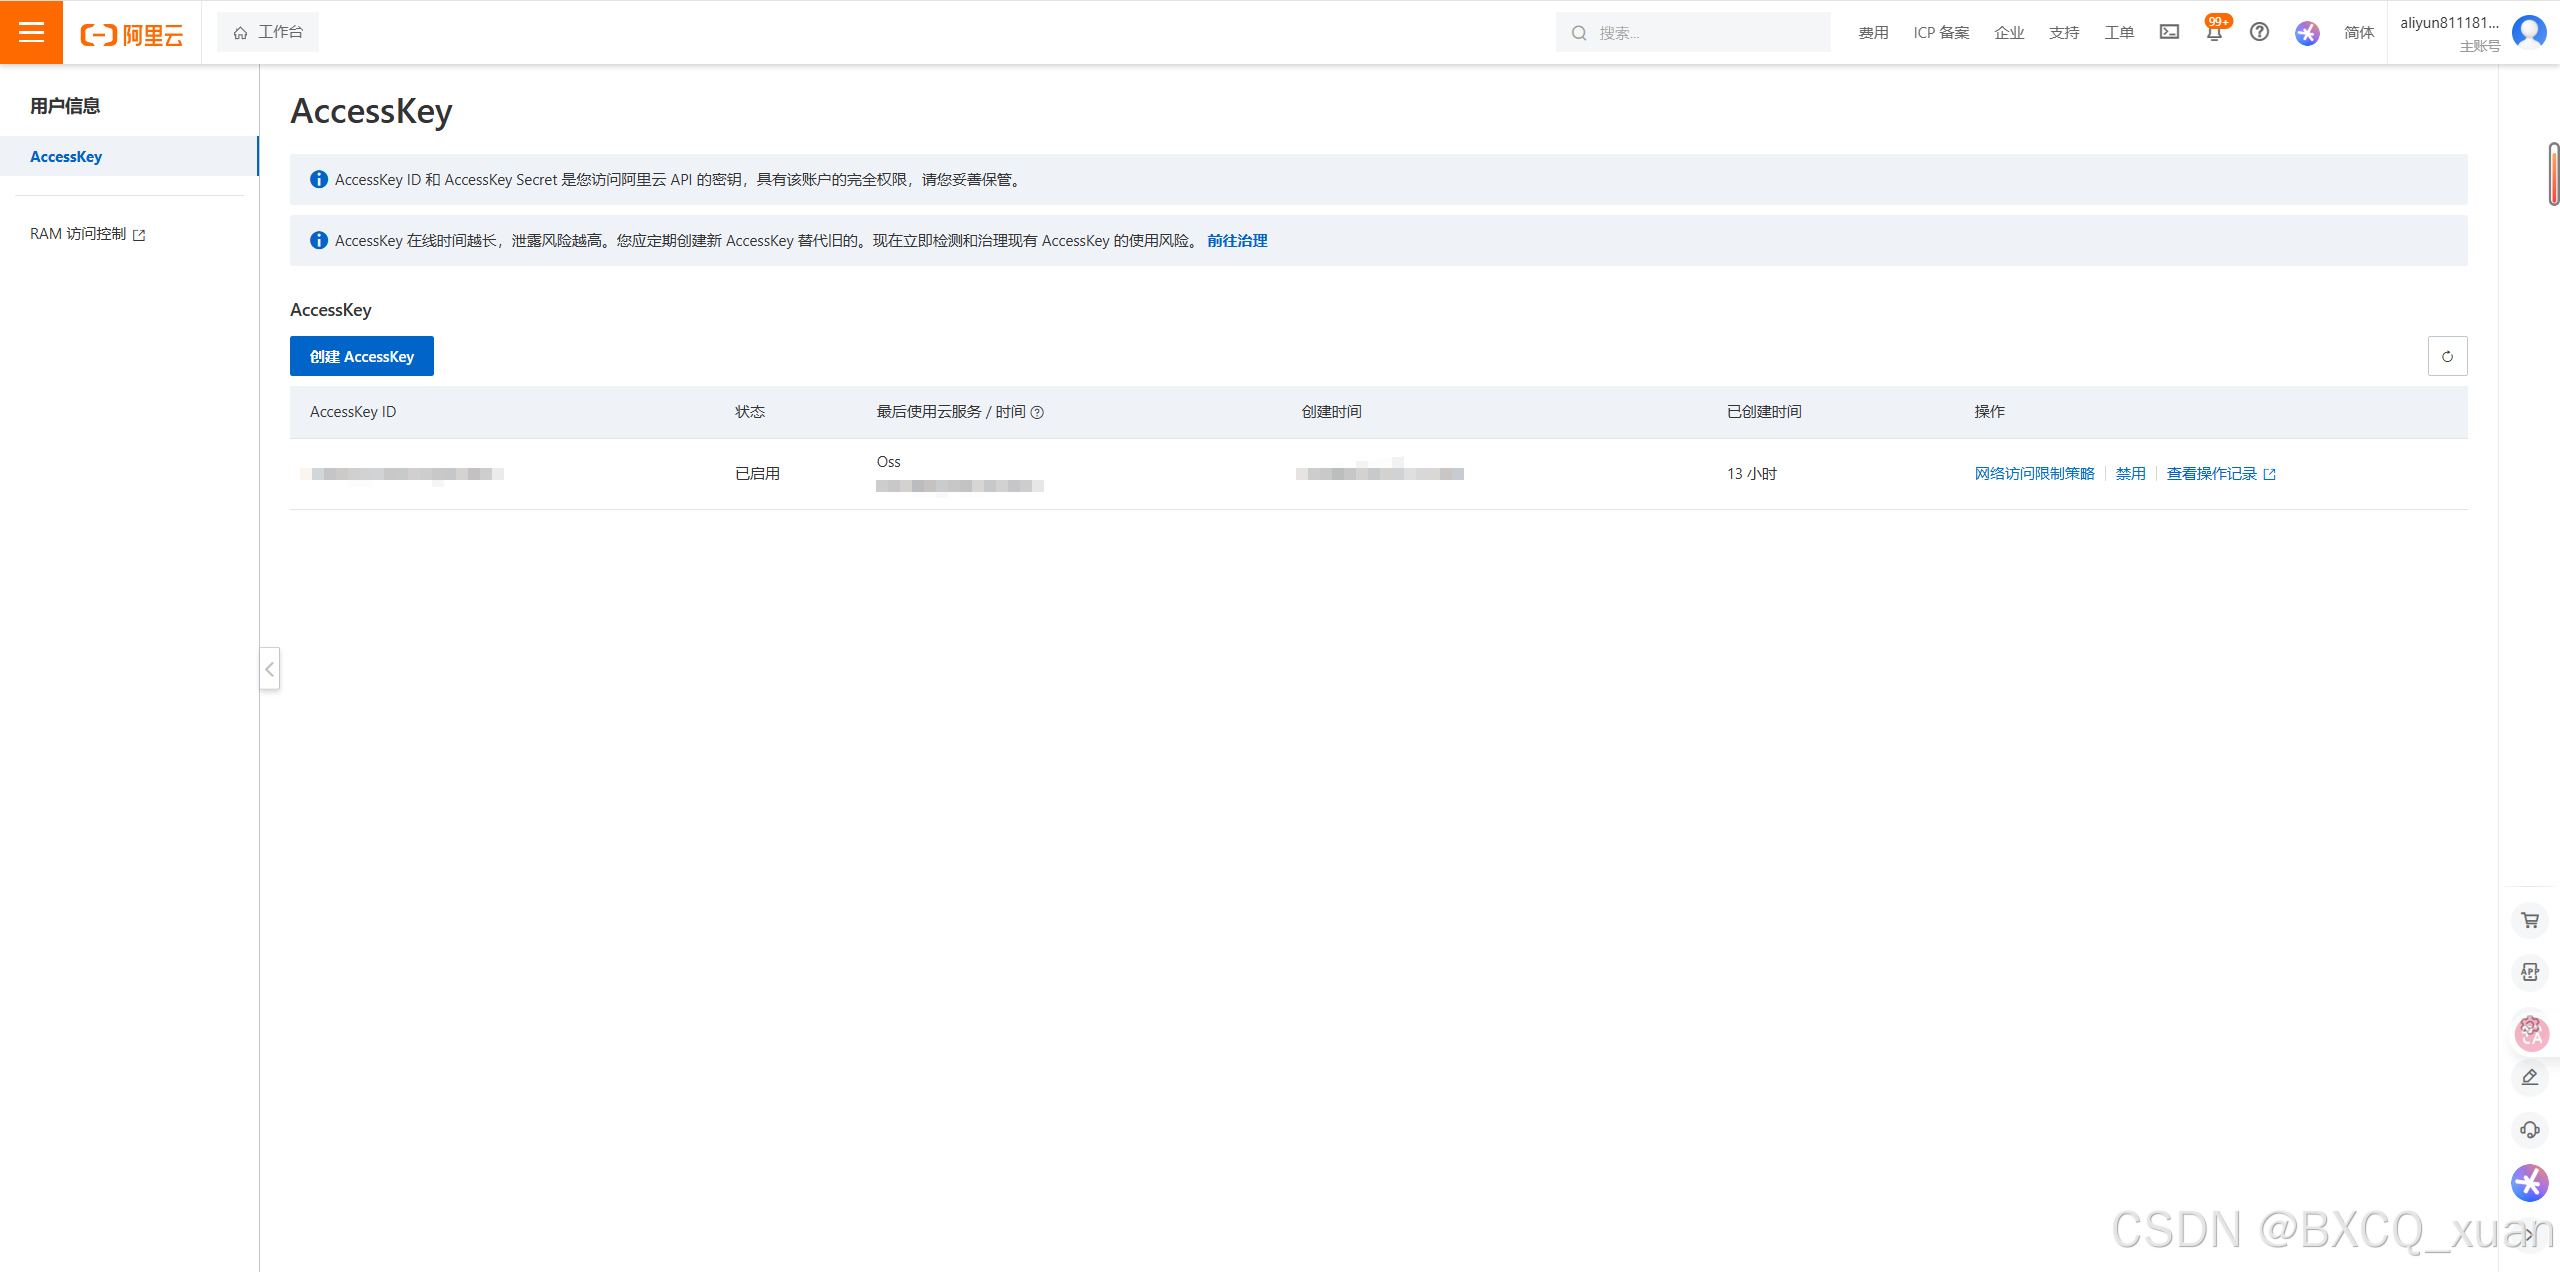Click the Cloud Shell terminal icon

pos(2169,32)
